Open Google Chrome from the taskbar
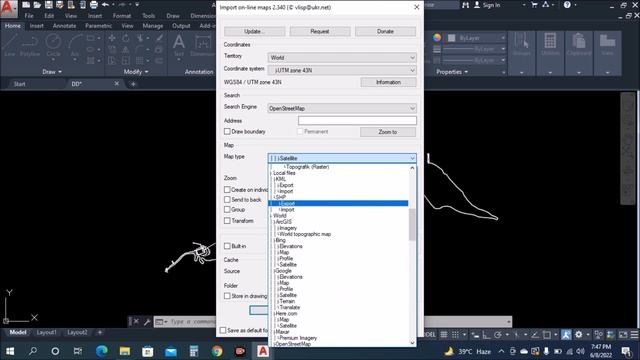Screen dimensions: 640x360 217,351
